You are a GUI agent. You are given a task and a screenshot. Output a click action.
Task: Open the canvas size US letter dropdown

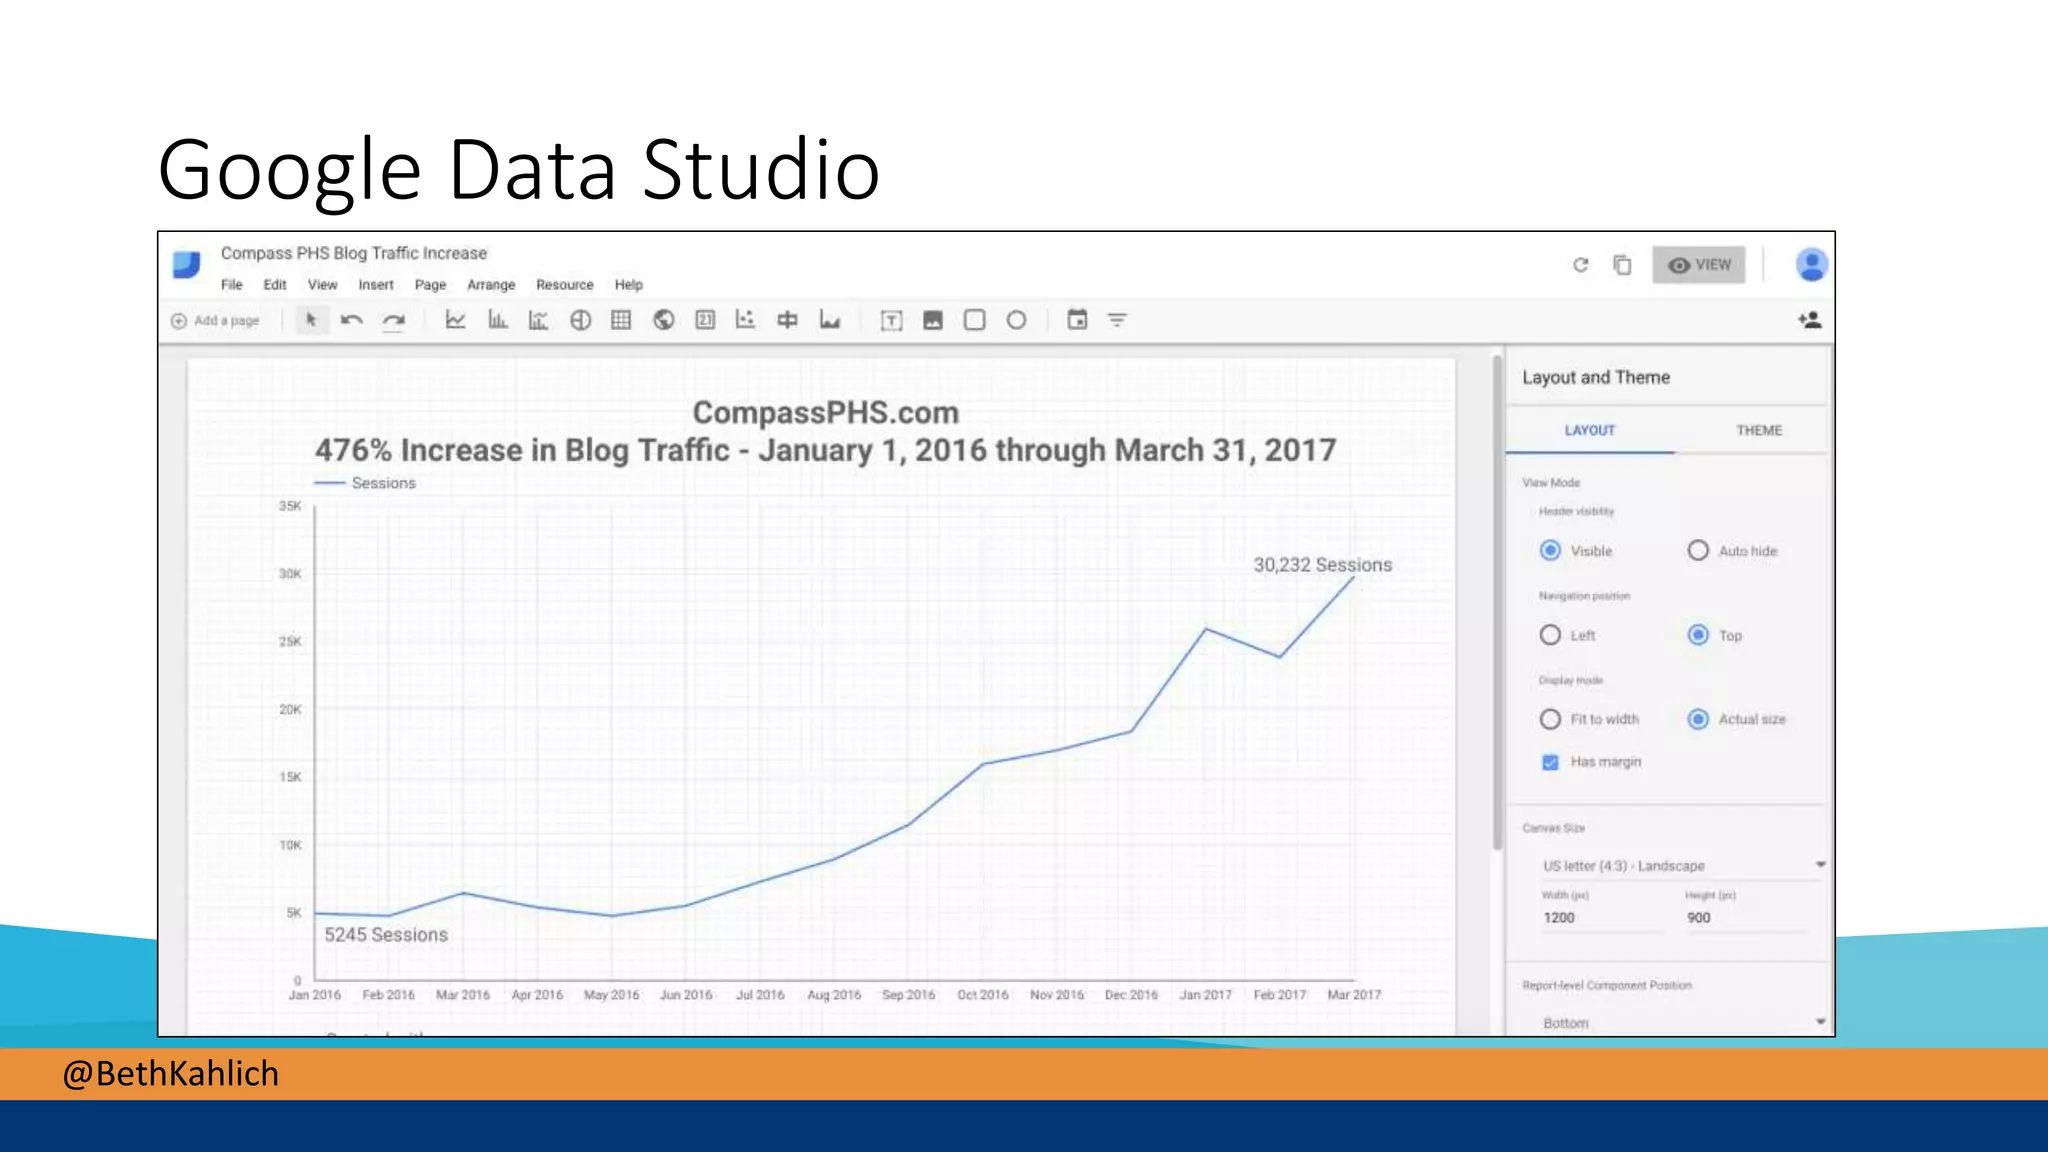point(1684,866)
